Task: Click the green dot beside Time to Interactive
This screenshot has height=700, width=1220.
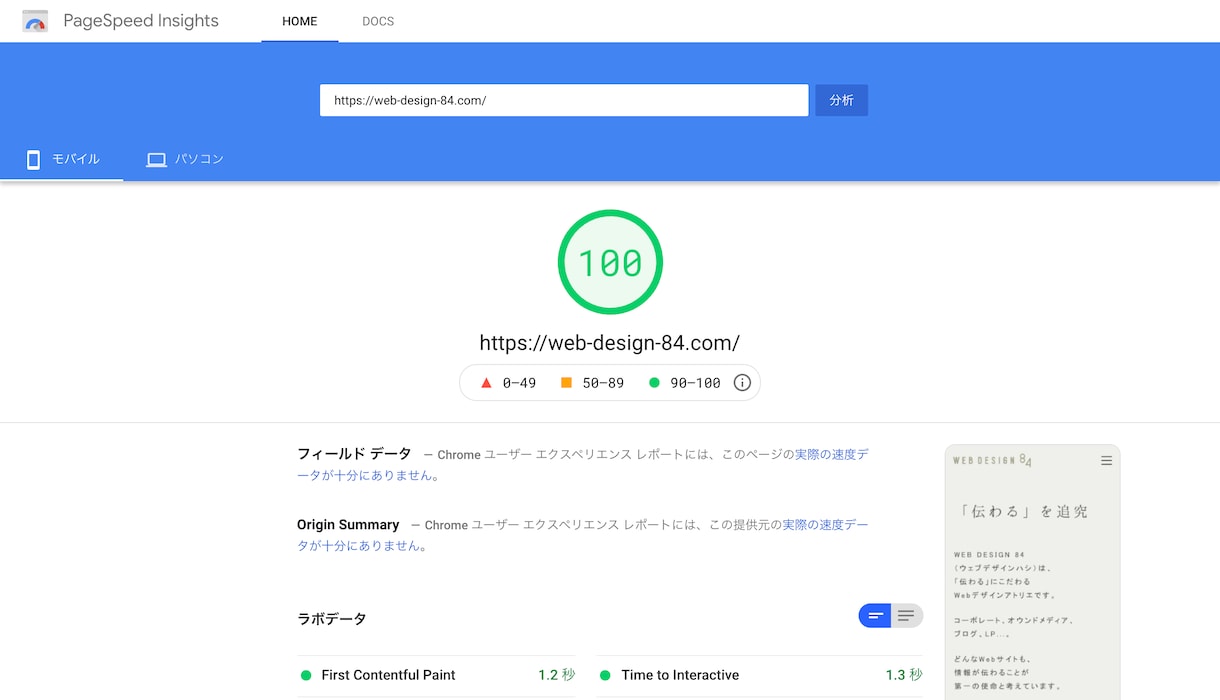Action: tap(605, 676)
